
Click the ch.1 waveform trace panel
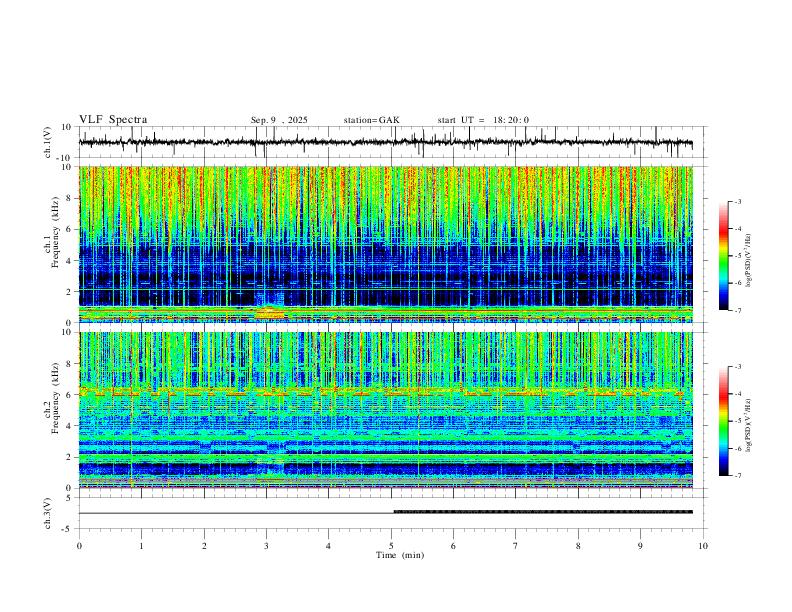point(392,142)
